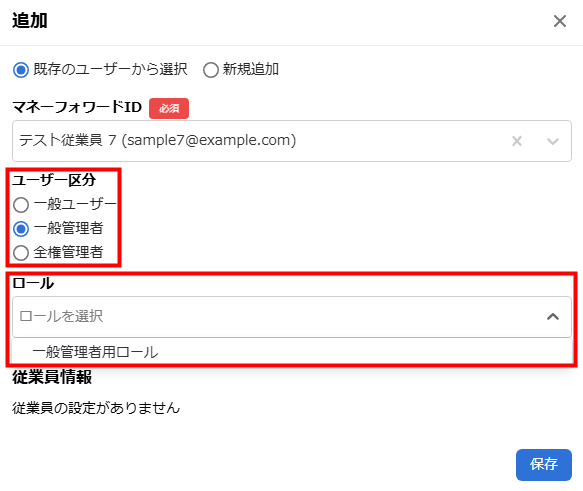Viewport: 583px width, 491px height.
Task: Choose the 新規追加 radio option
Action: coord(210,70)
